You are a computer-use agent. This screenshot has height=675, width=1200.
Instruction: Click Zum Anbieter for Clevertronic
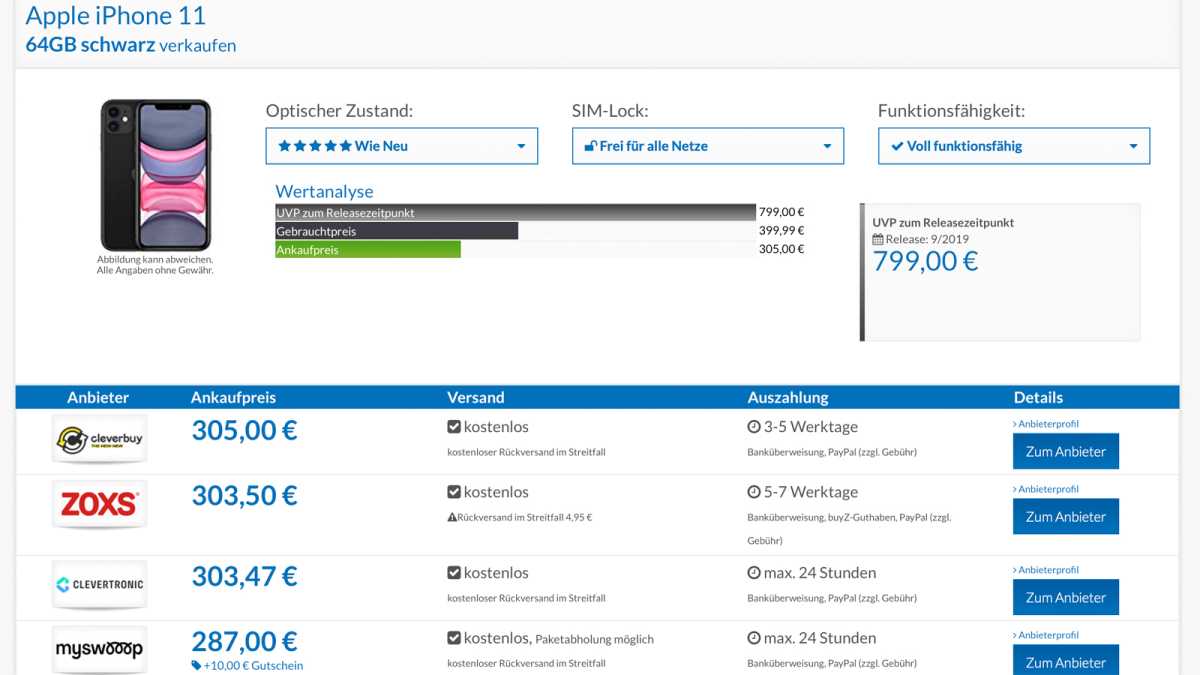[x=1066, y=597]
